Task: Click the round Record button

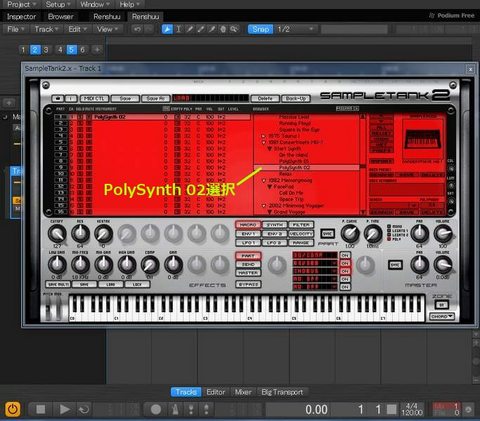Action: click(x=156, y=409)
